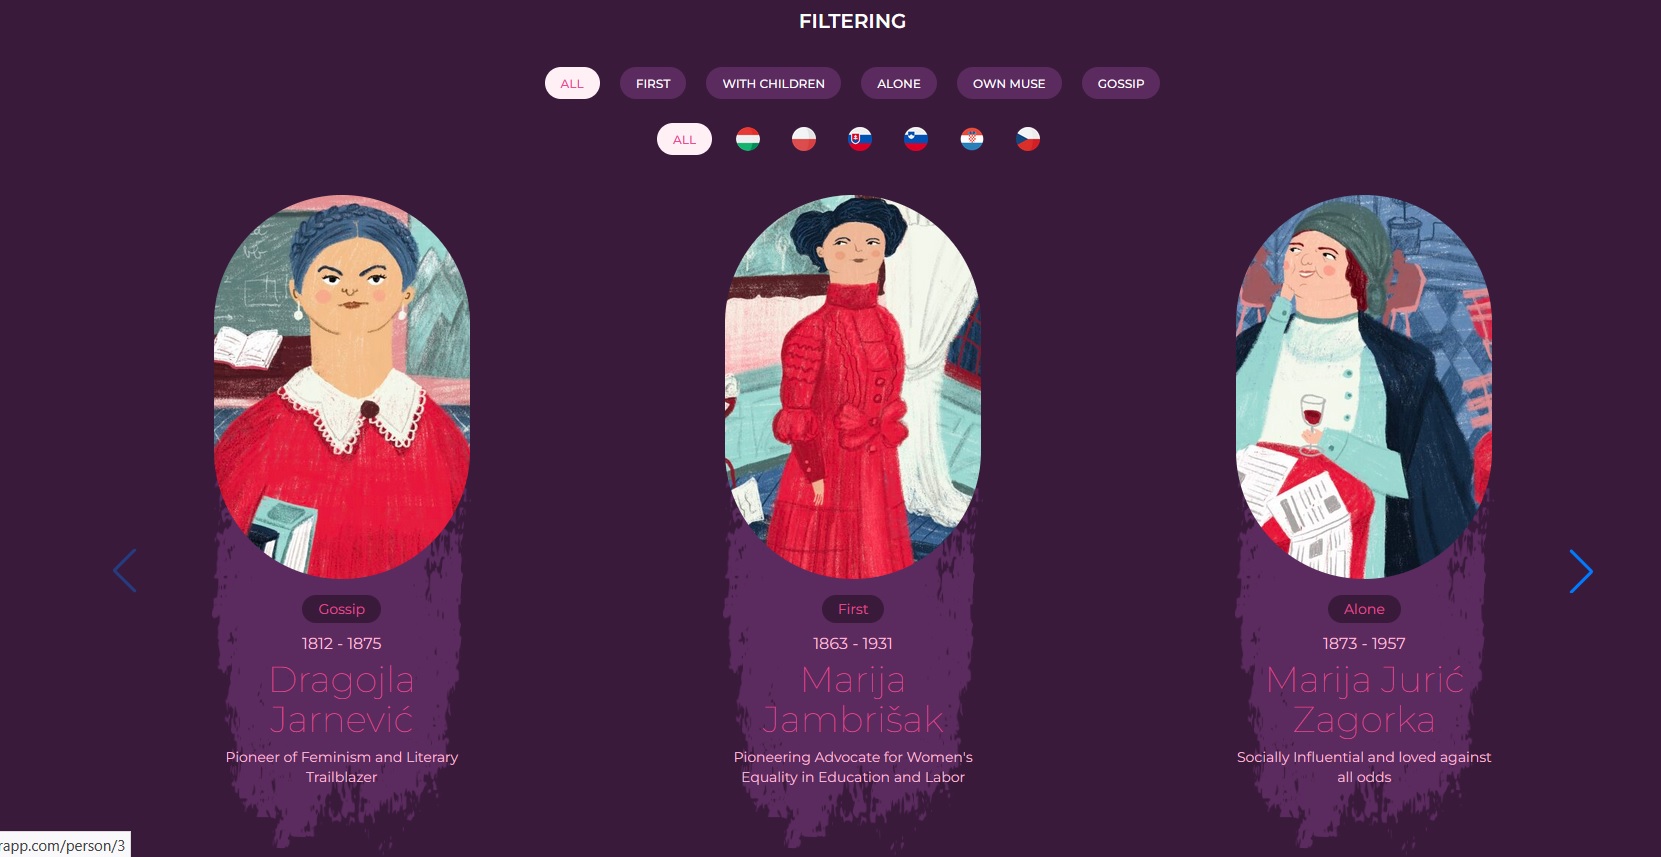Image resolution: width=1661 pixels, height=857 pixels.
Task: Toggle the ALL countries filter pill
Action: 684,139
